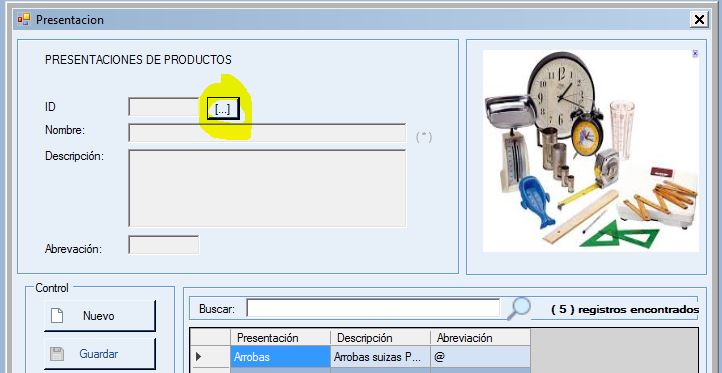This screenshot has width=722, height=373.
Task: Click the Guardar button
Action: 100,354
